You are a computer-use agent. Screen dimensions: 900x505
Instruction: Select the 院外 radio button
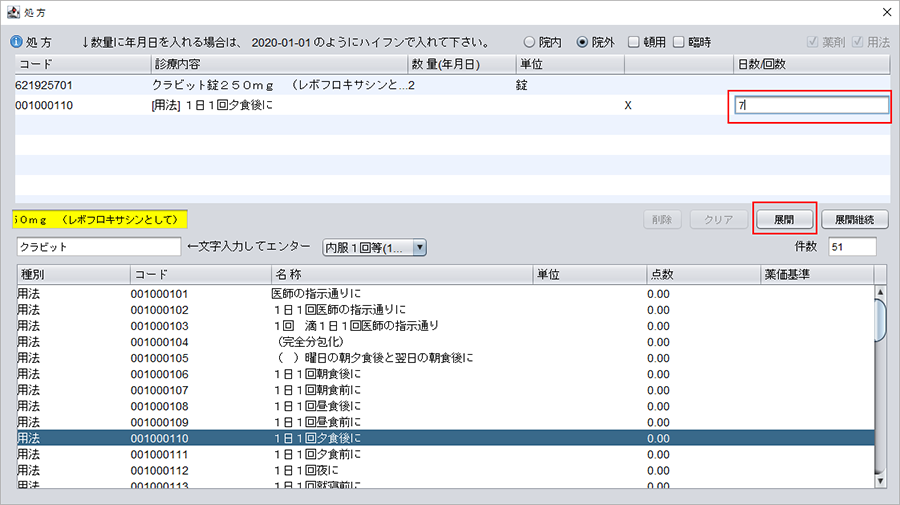[x=583, y=43]
